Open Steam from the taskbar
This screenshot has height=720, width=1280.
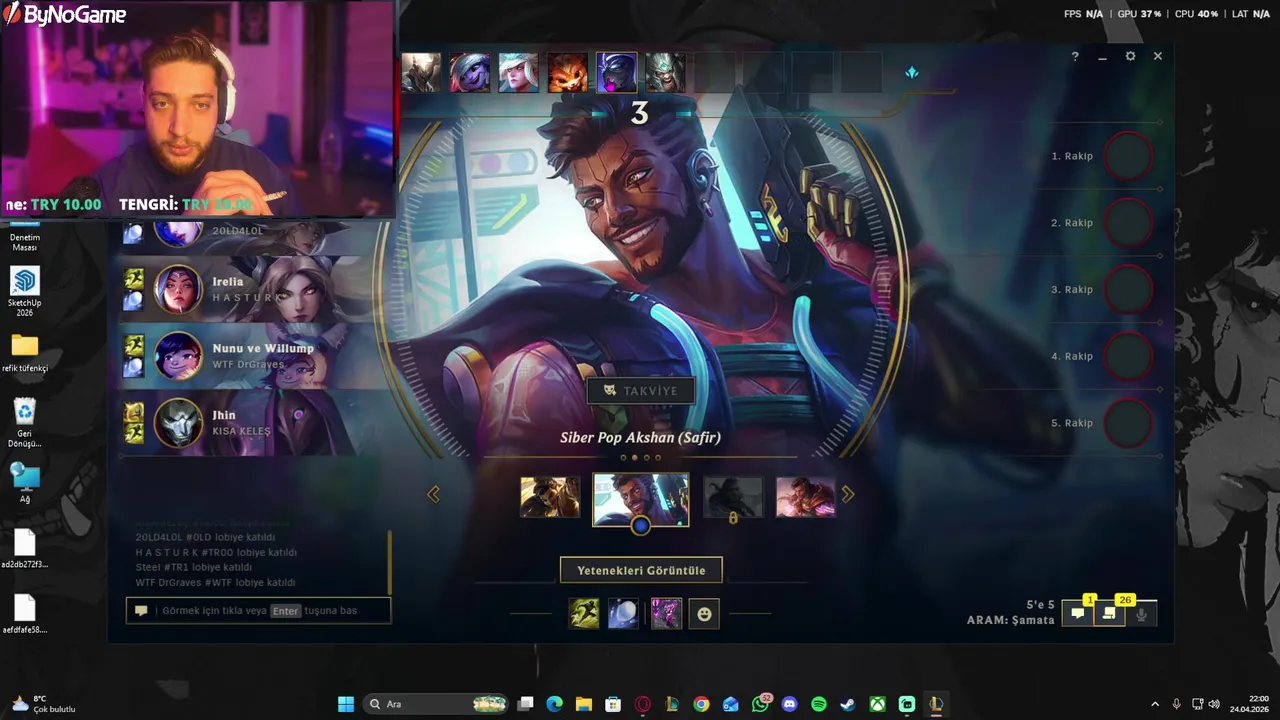848,704
